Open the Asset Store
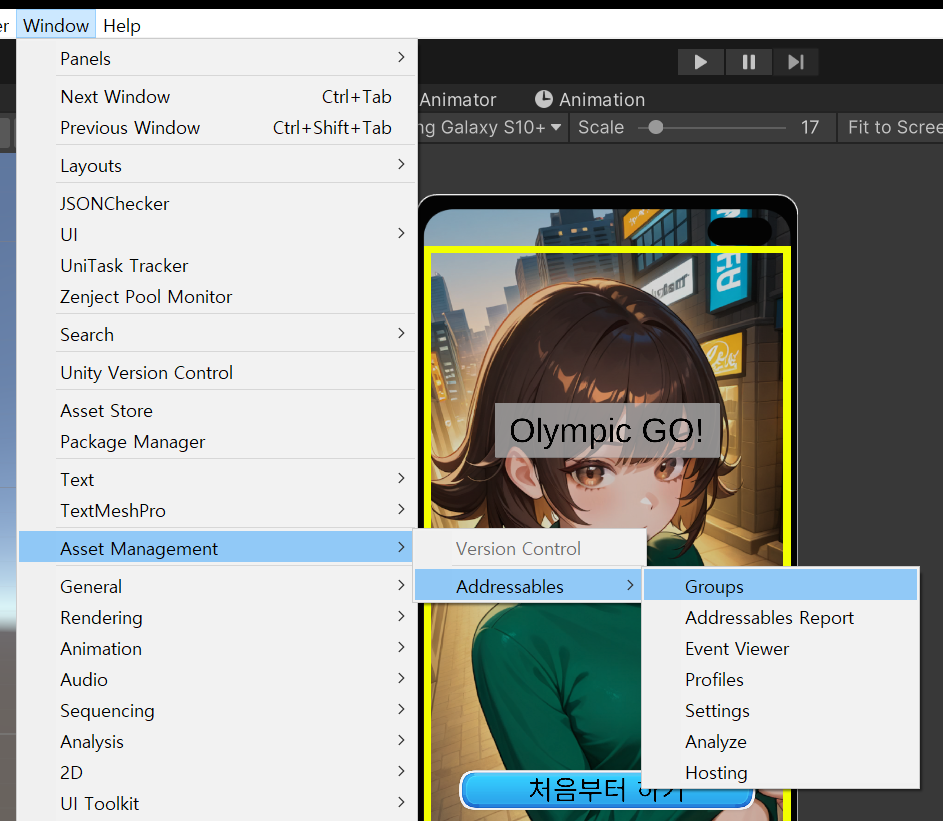Screen dimensions: 943x821 pos(218,411)
